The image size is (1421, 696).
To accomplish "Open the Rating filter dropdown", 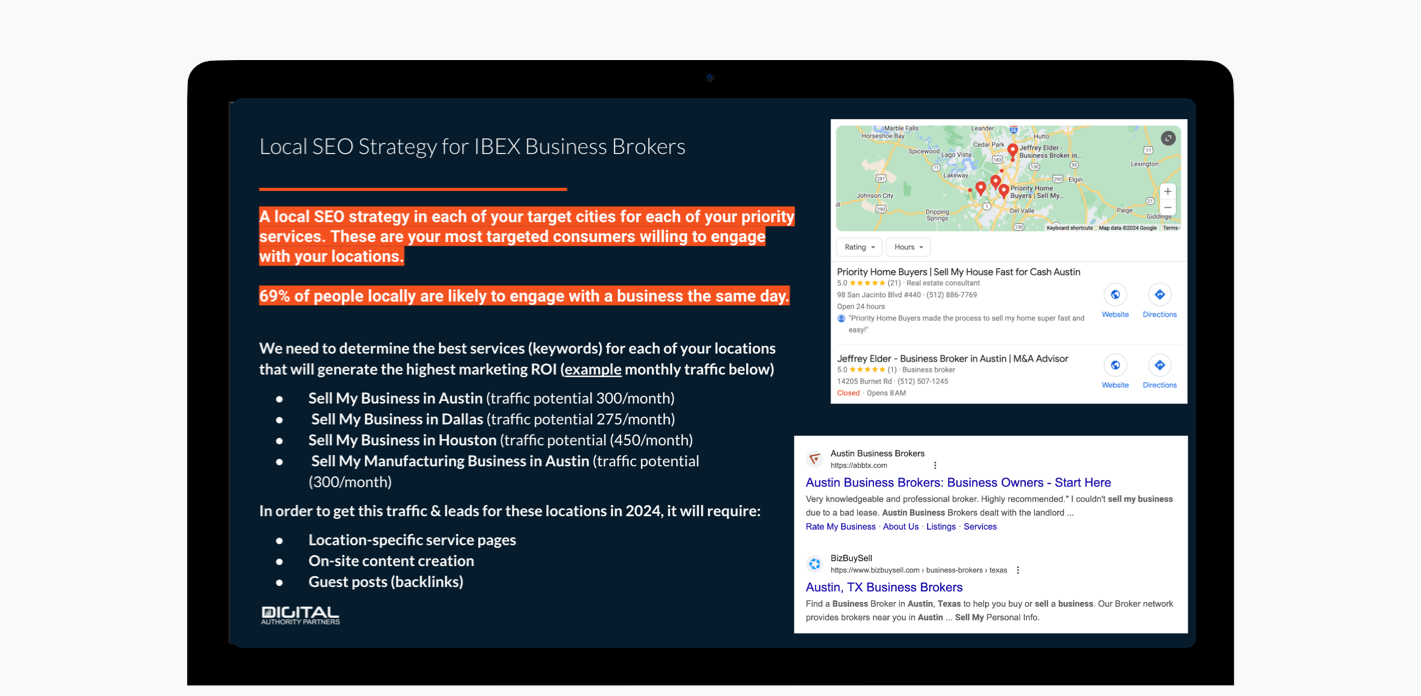I will [859, 247].
